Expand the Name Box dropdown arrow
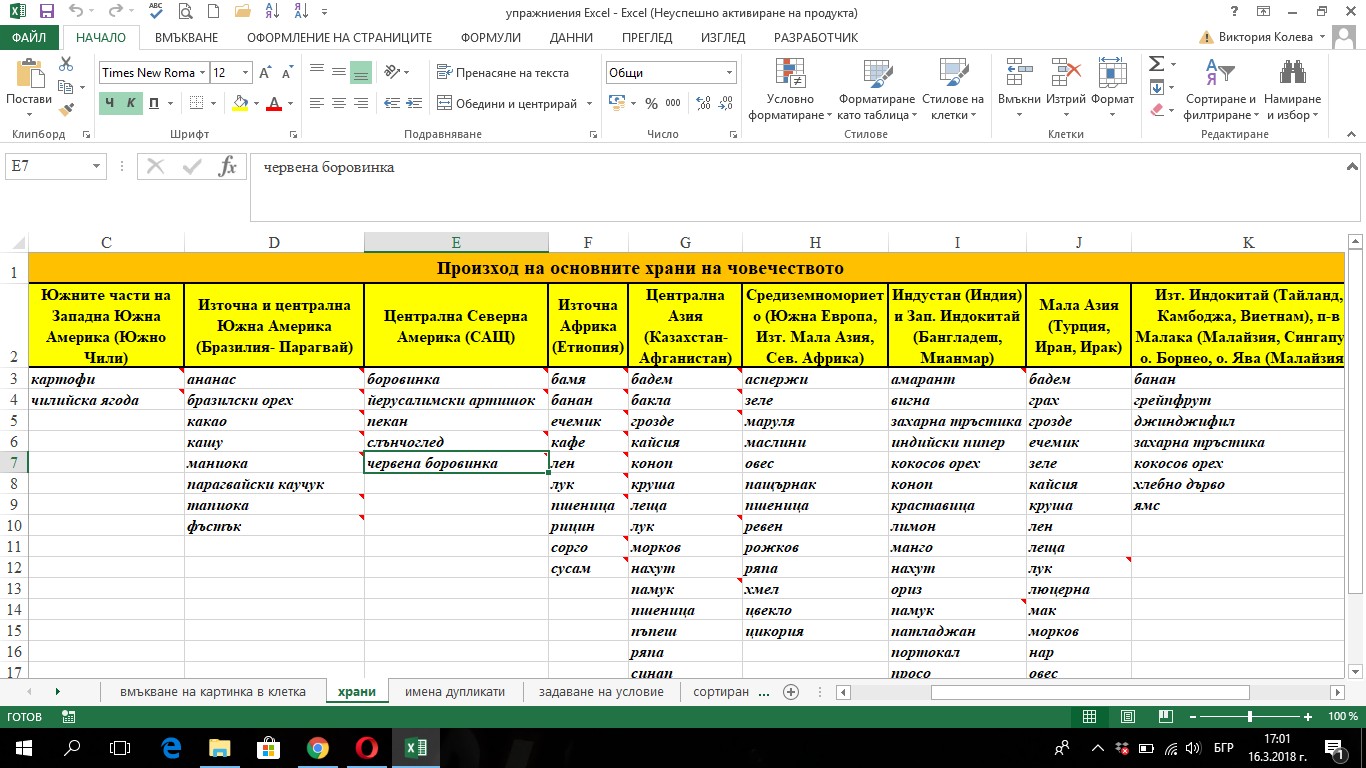1366x768 pixels. 97,167
